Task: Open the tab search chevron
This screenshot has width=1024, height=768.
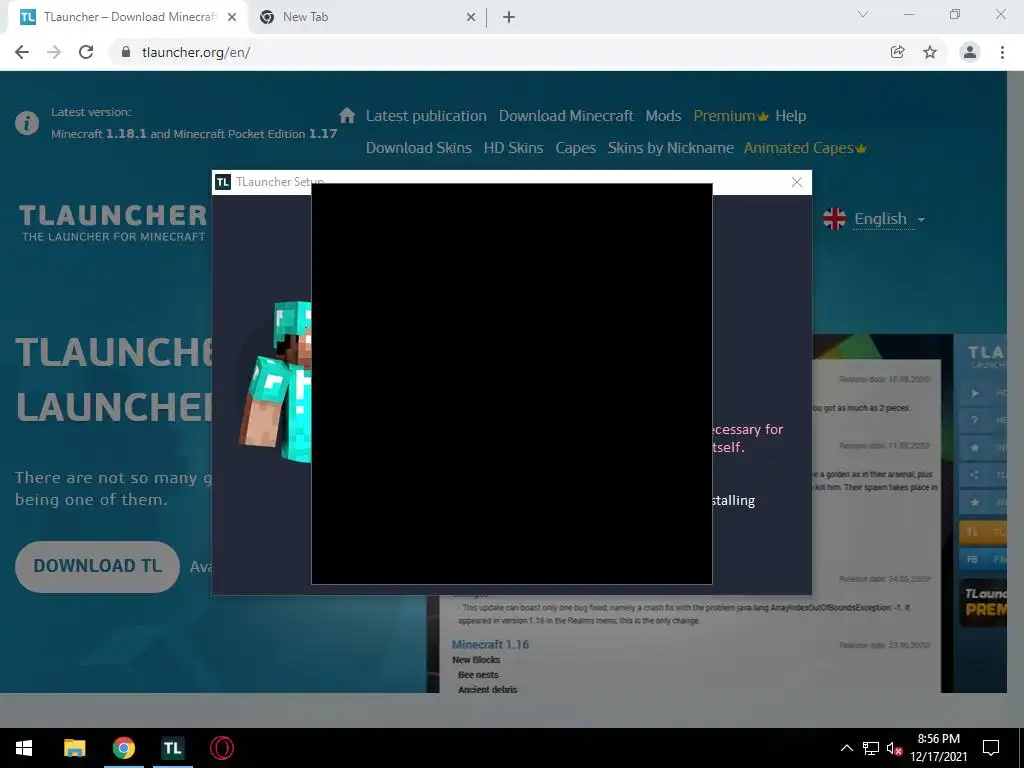Action: (863, 14)
